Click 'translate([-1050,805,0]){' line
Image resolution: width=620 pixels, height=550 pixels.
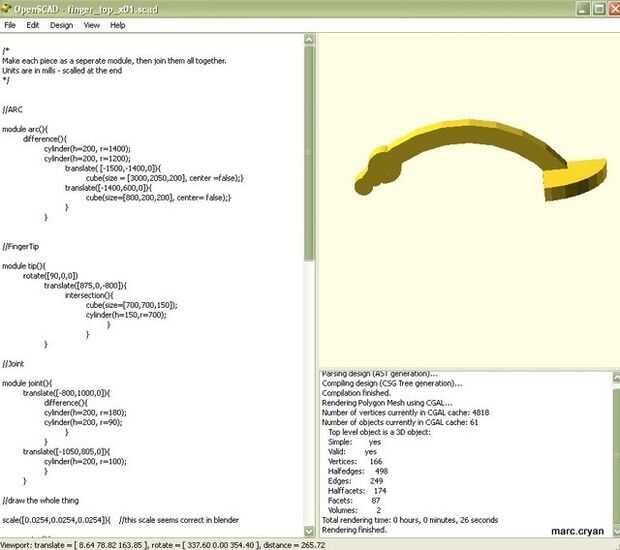coord(67,452)
